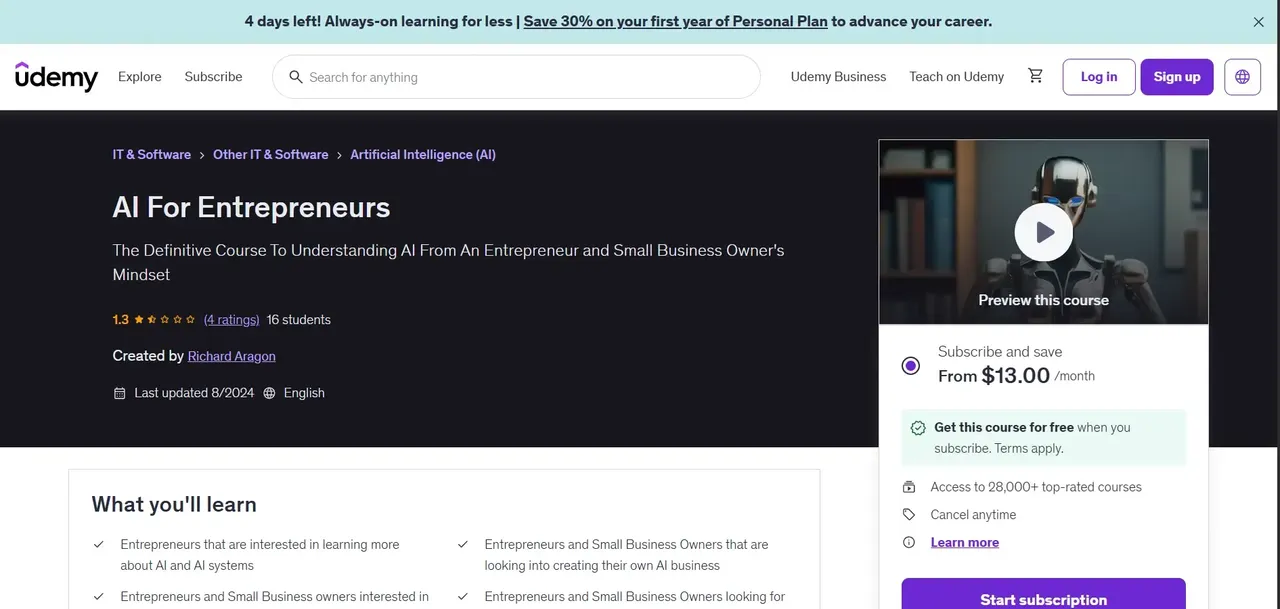Click the Cancel anytime text

coord(973,515)
